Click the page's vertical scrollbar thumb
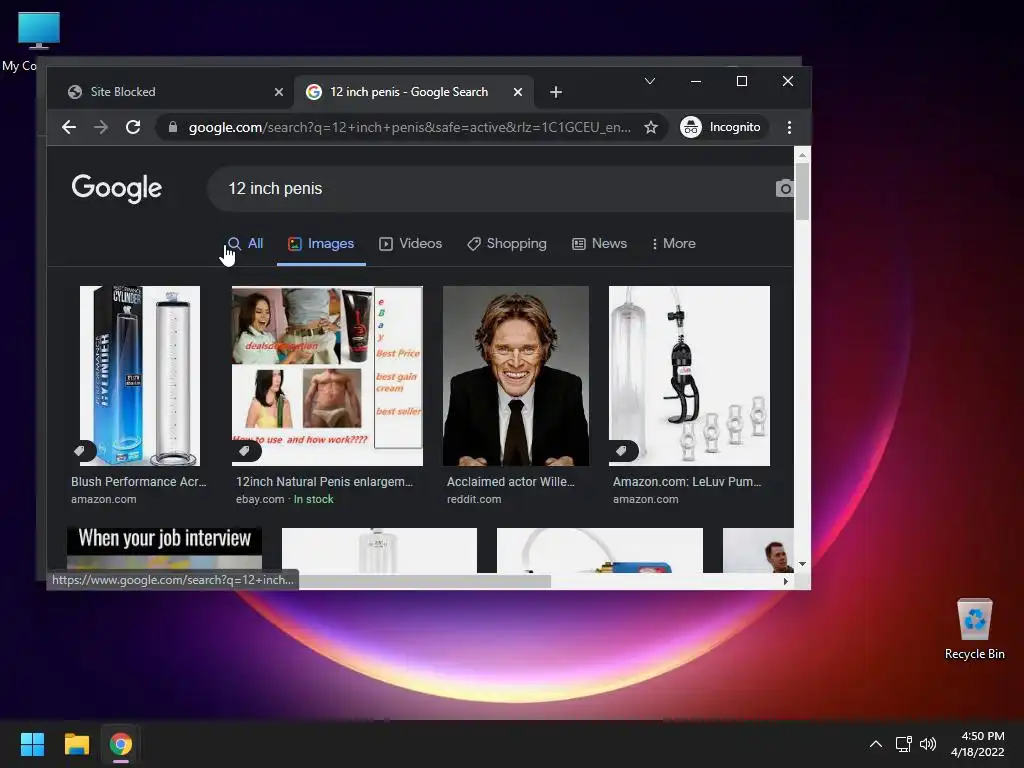Image resolution: width=1024 pixels, height=768 pixels. click(x=802, y=191)
